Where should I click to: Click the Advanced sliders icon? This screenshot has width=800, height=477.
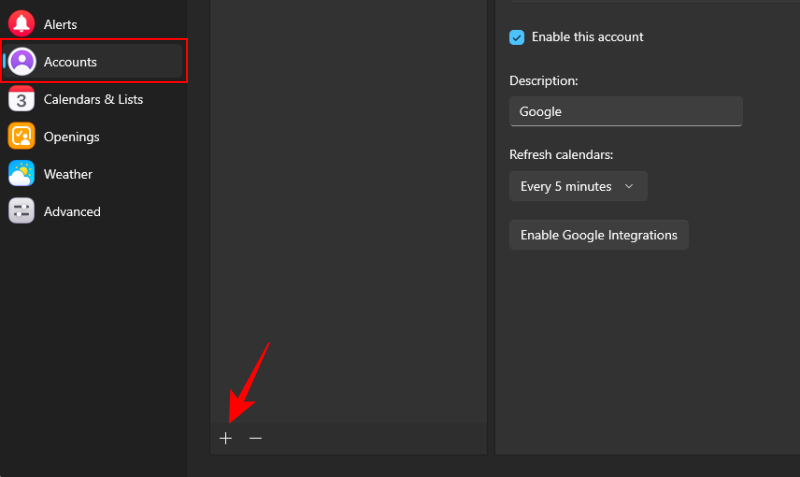[x=21, y=211]
